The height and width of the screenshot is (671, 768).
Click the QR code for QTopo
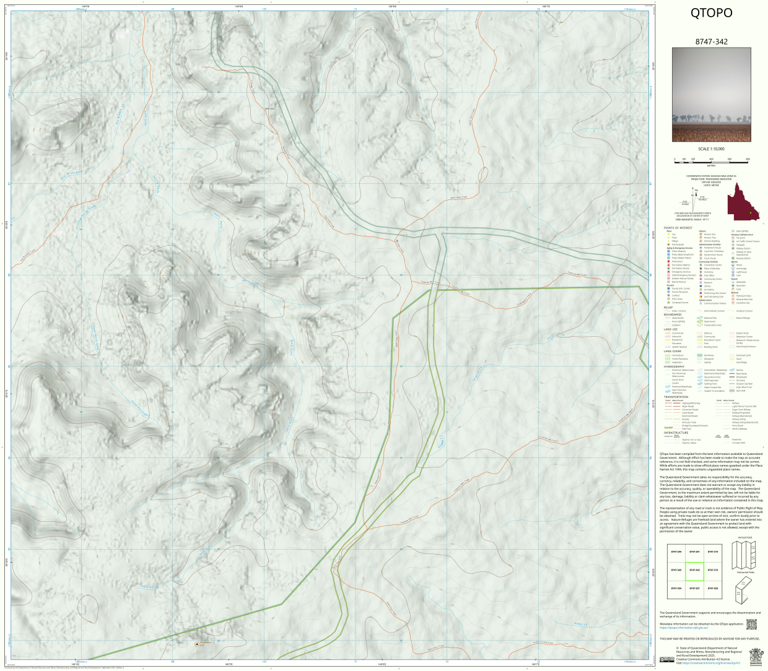[x=751, y=624]
